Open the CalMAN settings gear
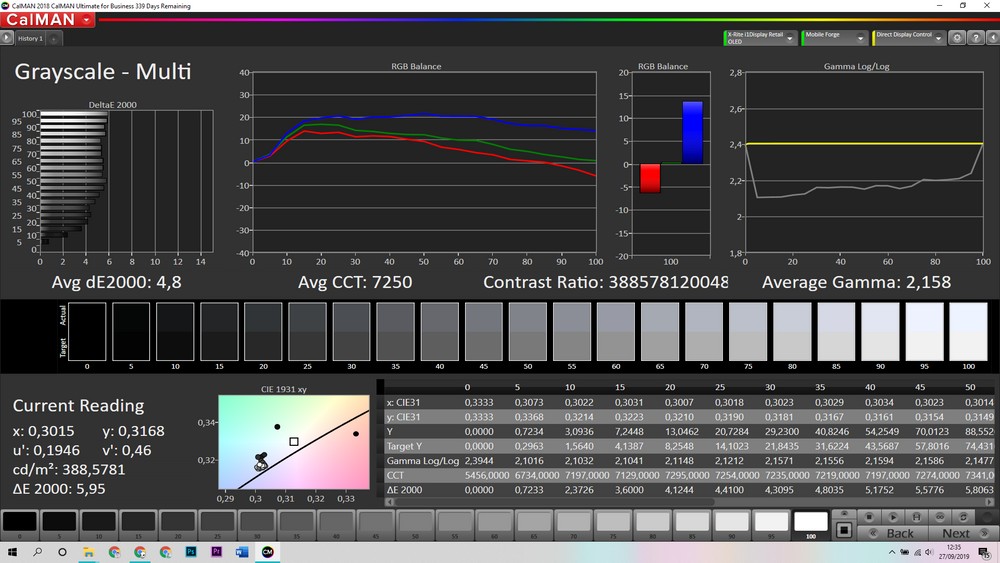Screen dimensions: 1000x563 [x=957, y=38]
